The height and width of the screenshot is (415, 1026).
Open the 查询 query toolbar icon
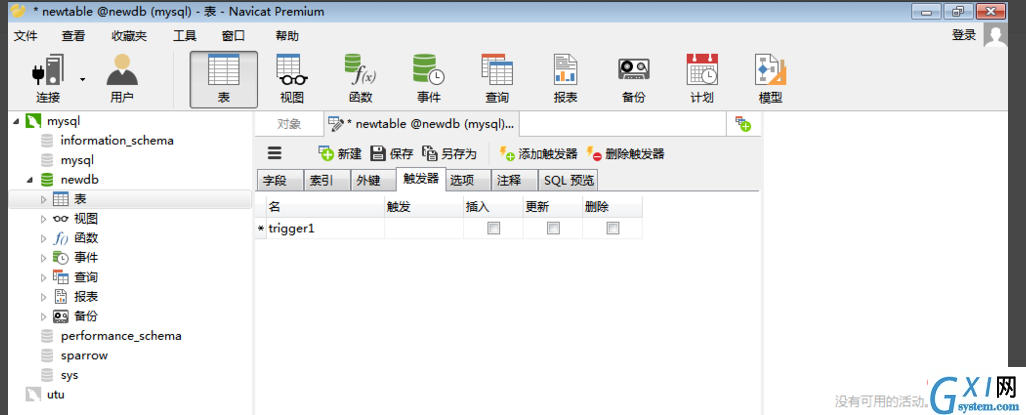497,79
